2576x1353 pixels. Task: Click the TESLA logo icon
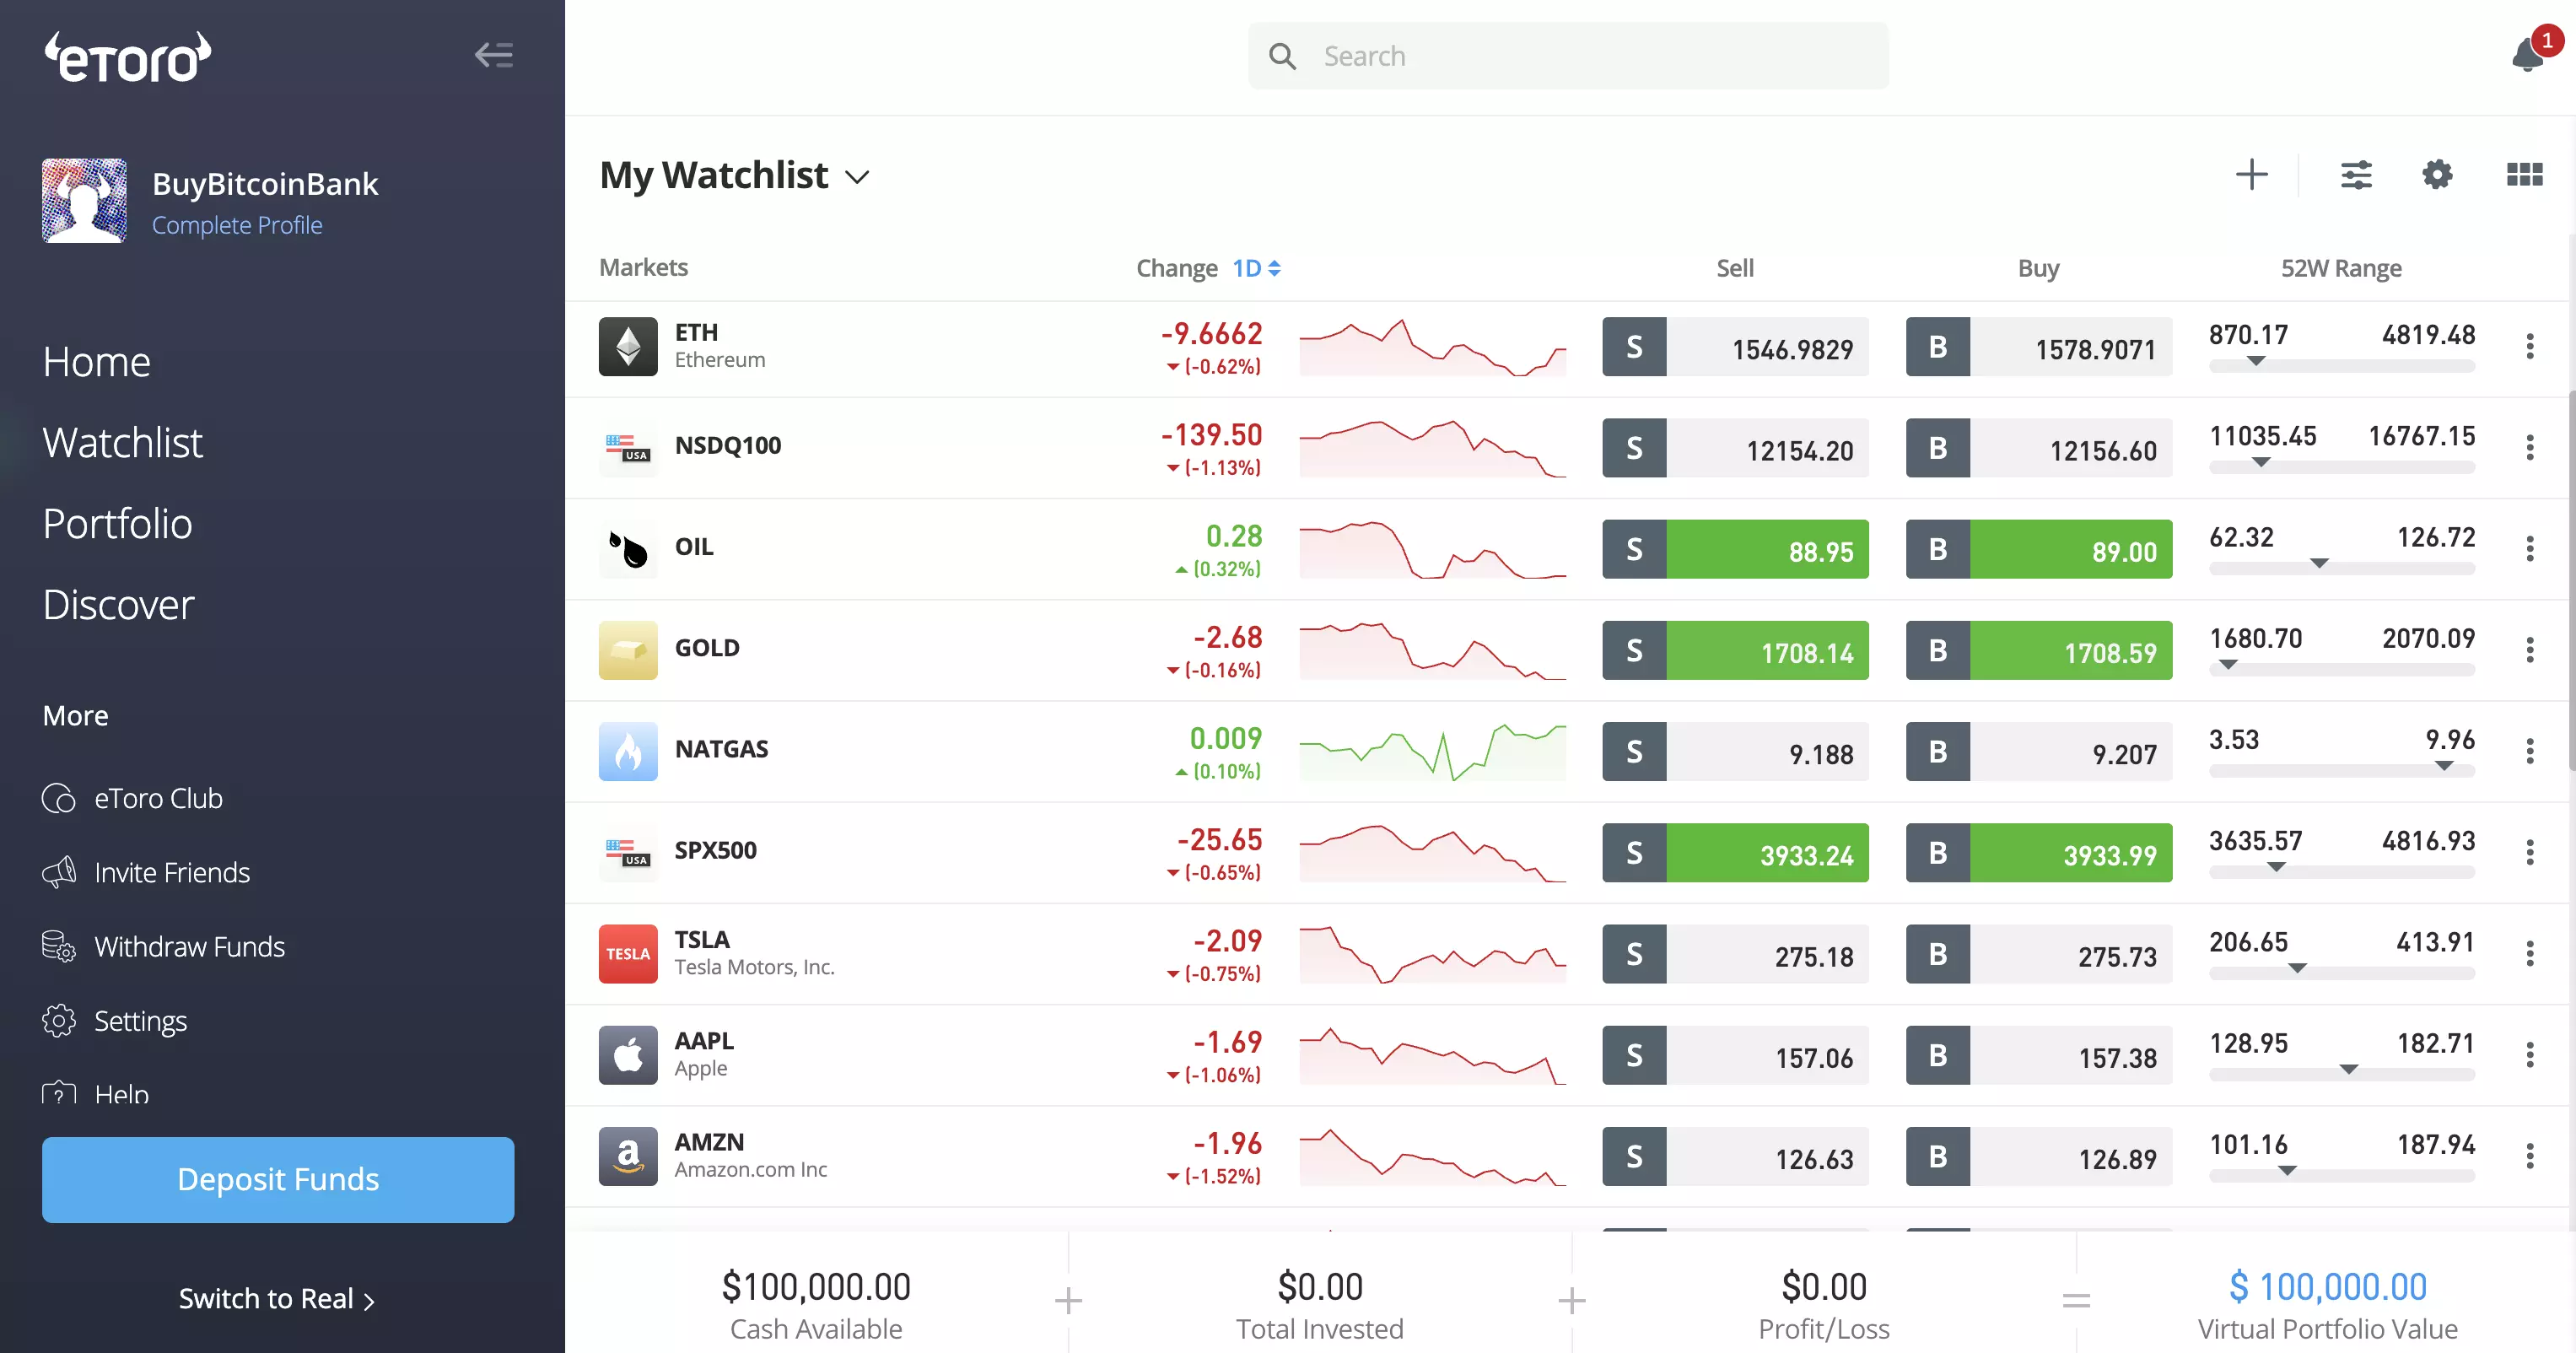click(628, 954)
